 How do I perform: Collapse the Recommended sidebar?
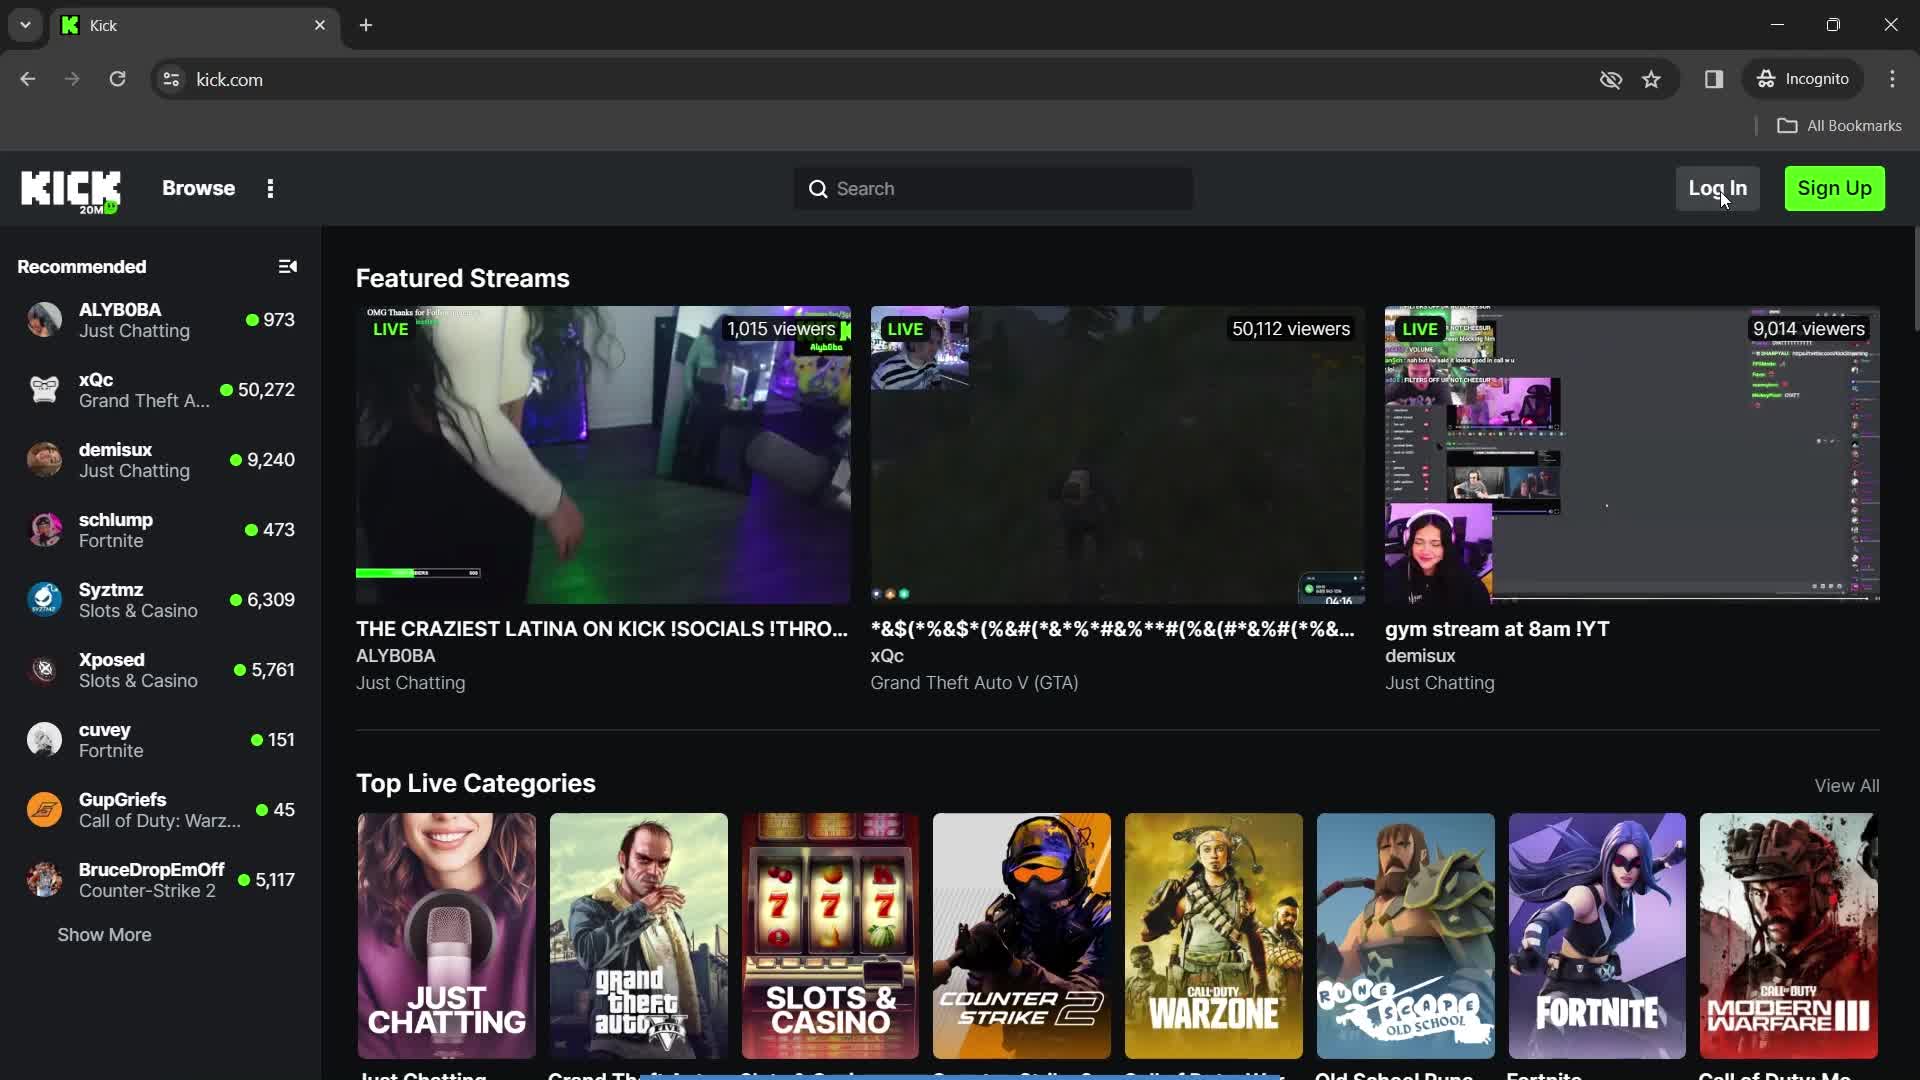tap(287, 267)
